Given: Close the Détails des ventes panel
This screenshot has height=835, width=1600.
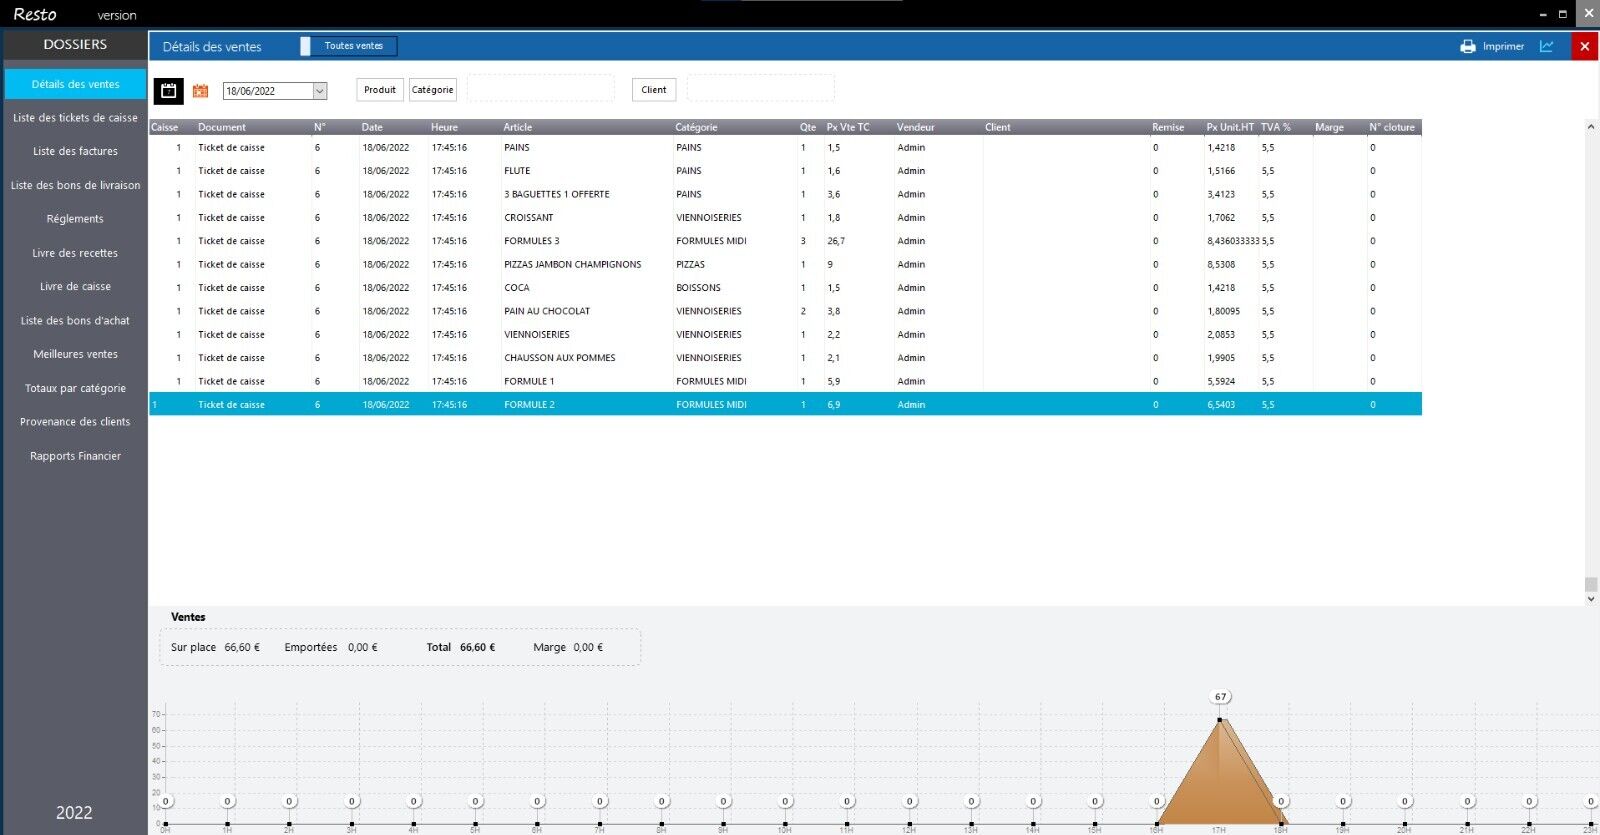Looking at the screenshot, I should point(1584,46).
